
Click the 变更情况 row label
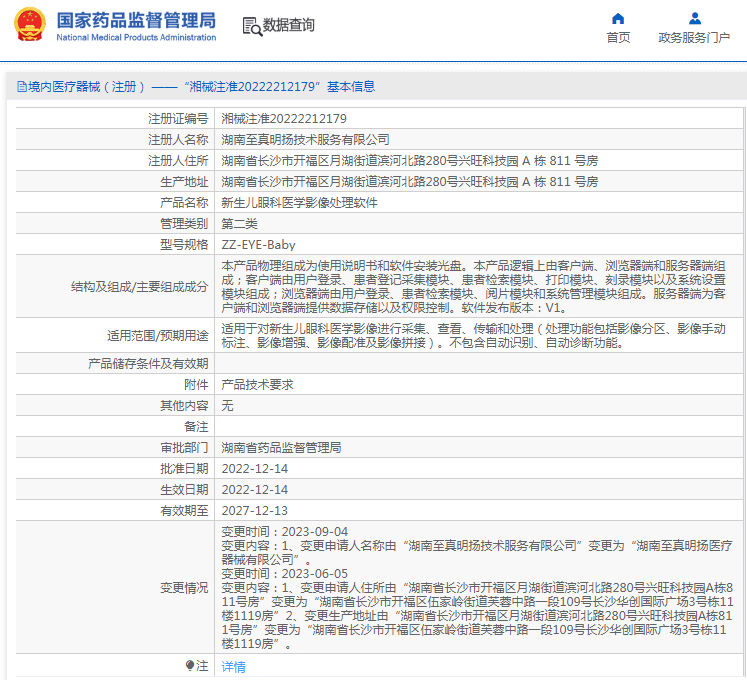point(184,588)
